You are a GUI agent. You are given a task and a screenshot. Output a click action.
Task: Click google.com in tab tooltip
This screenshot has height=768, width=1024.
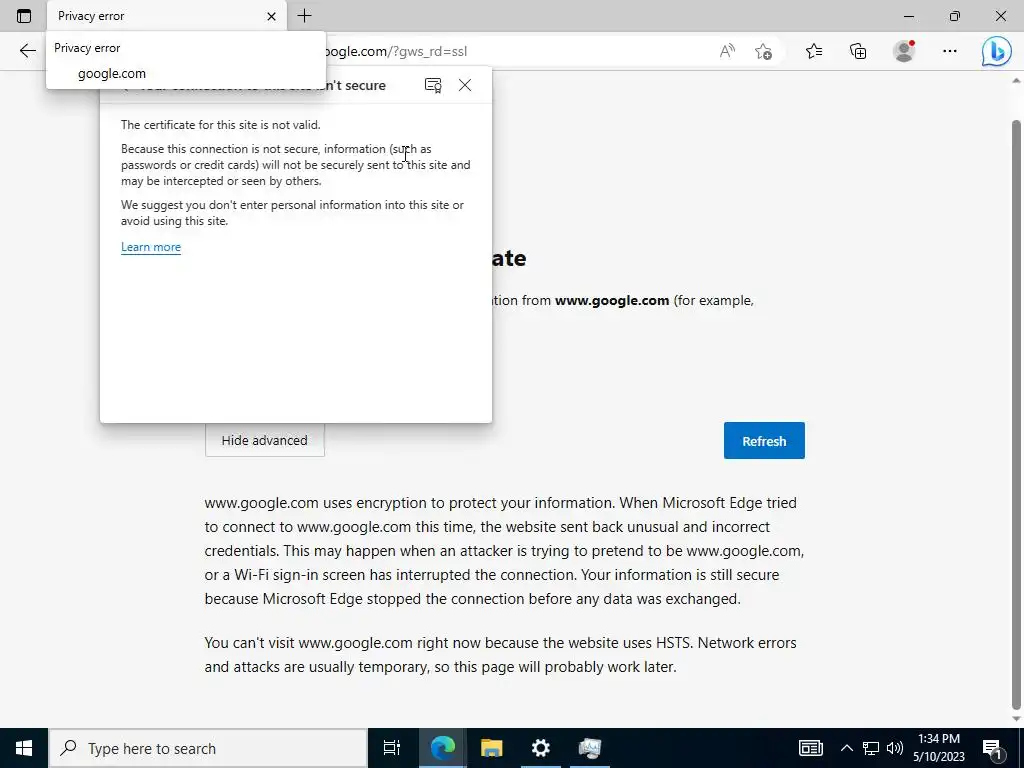112,73
